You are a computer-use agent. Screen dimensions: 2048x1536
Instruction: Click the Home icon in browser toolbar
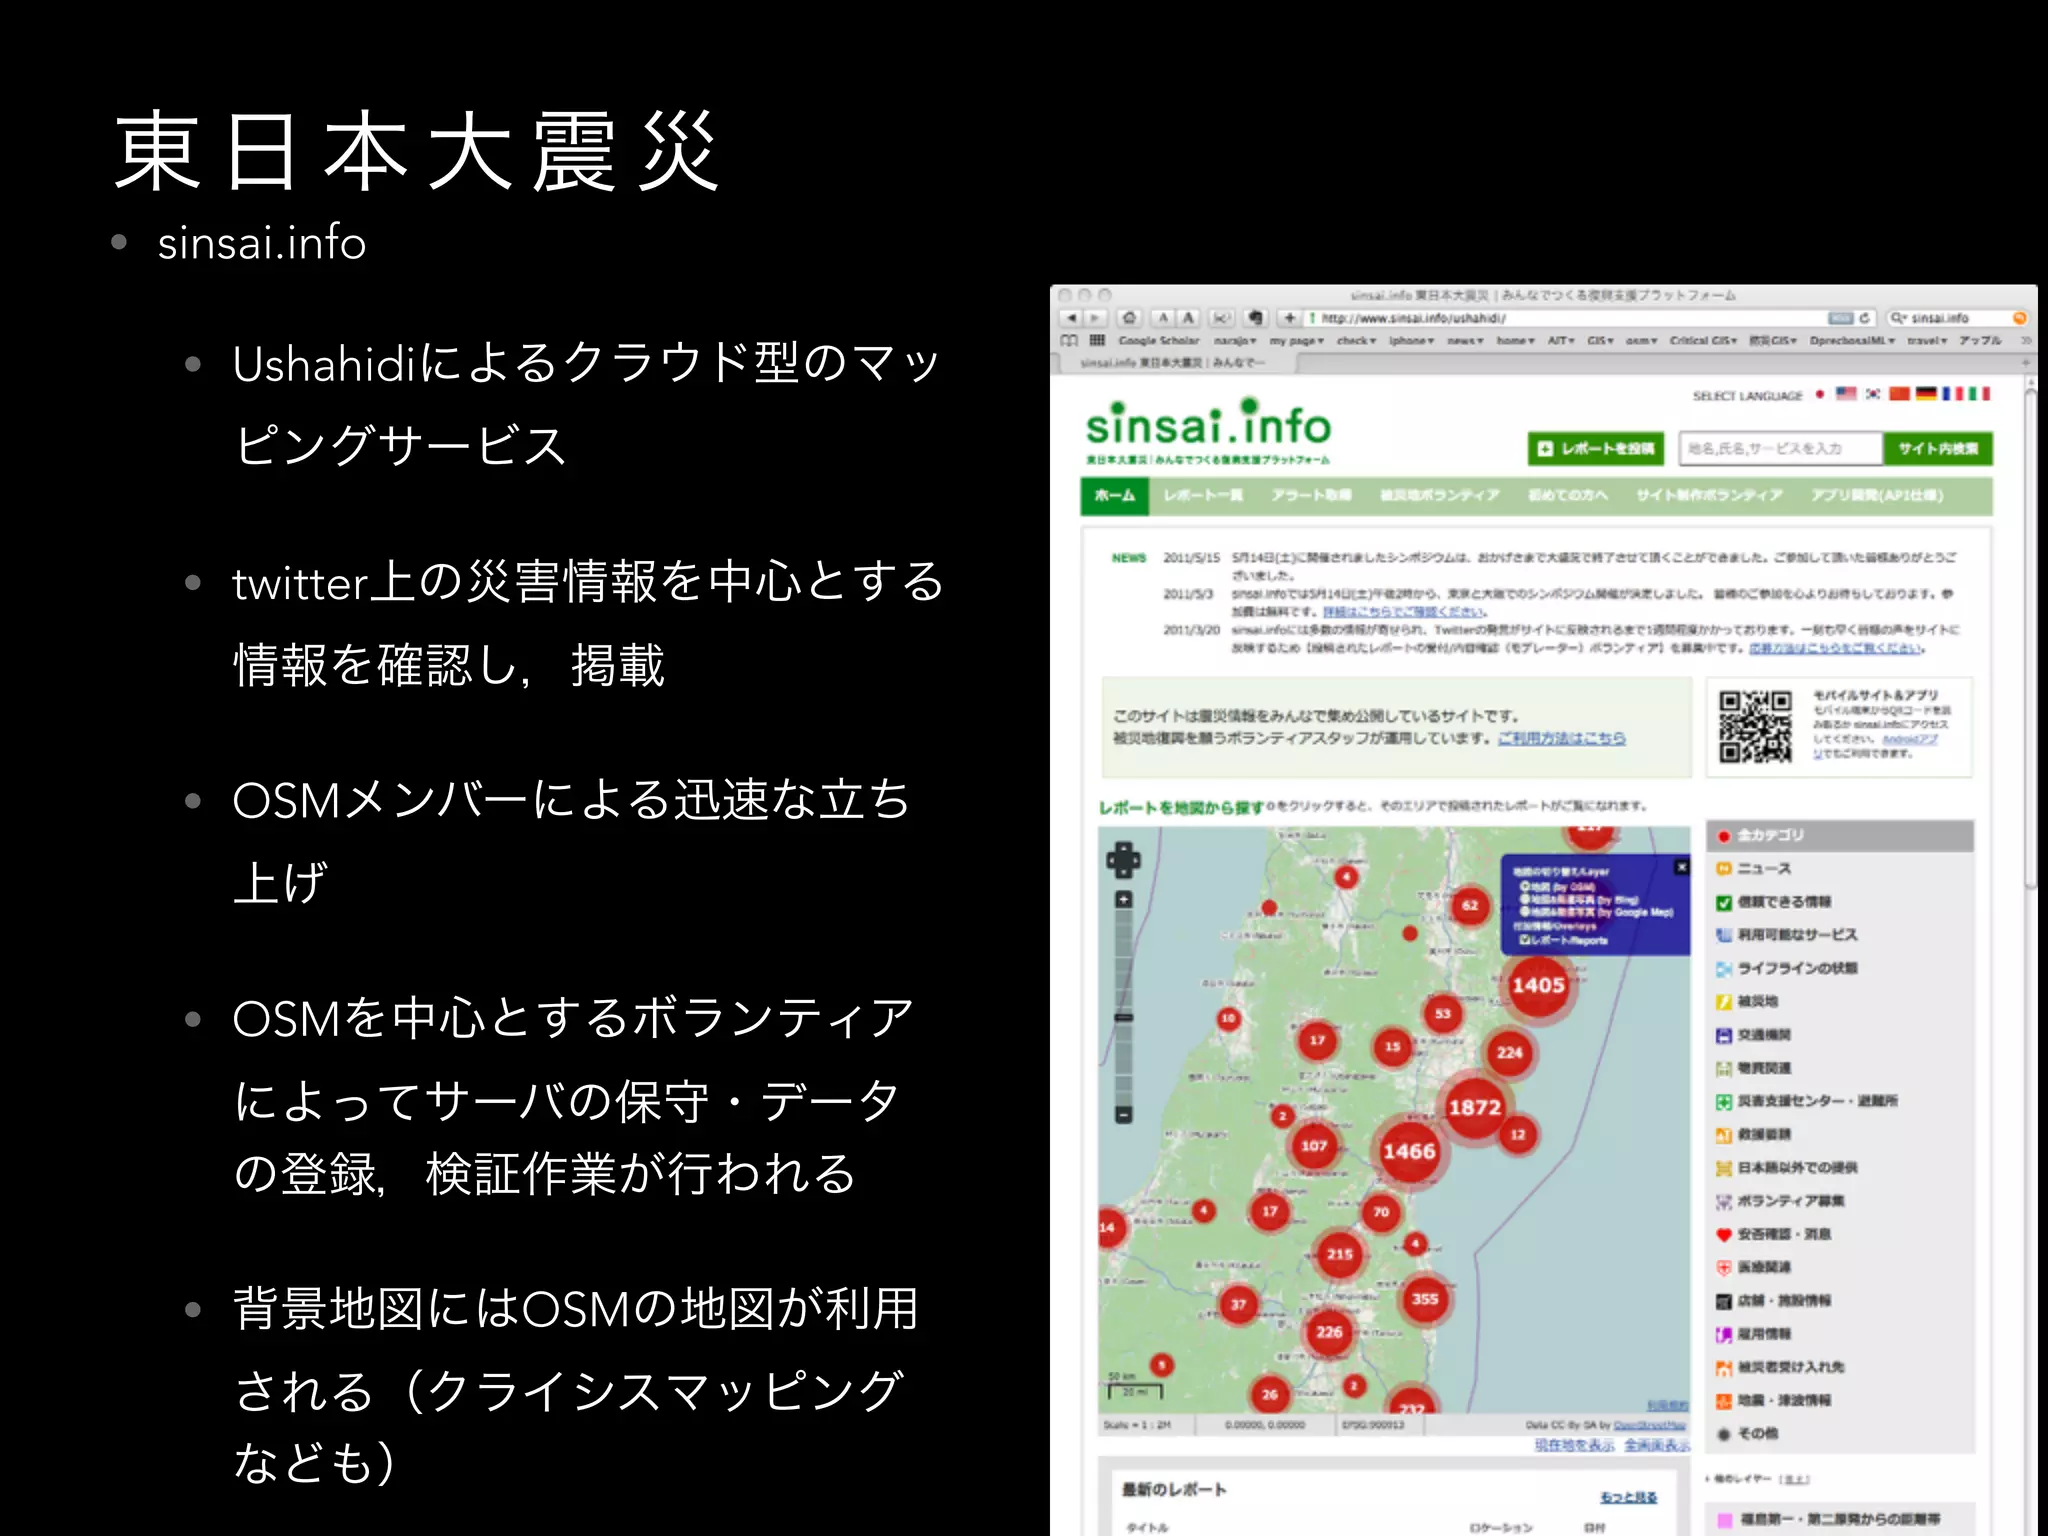pyautogui.click(x=1130, y=318)
